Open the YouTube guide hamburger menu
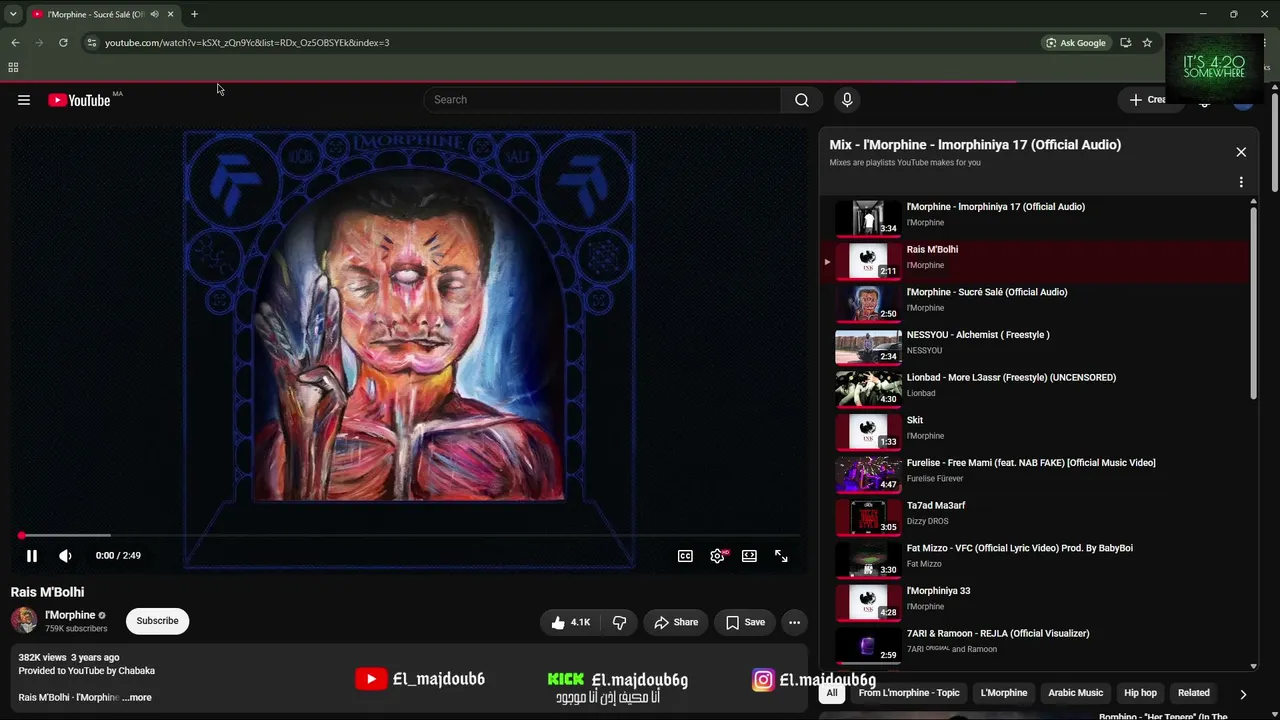This screenshot has height=720, width=1280. (x=24, y=100)
